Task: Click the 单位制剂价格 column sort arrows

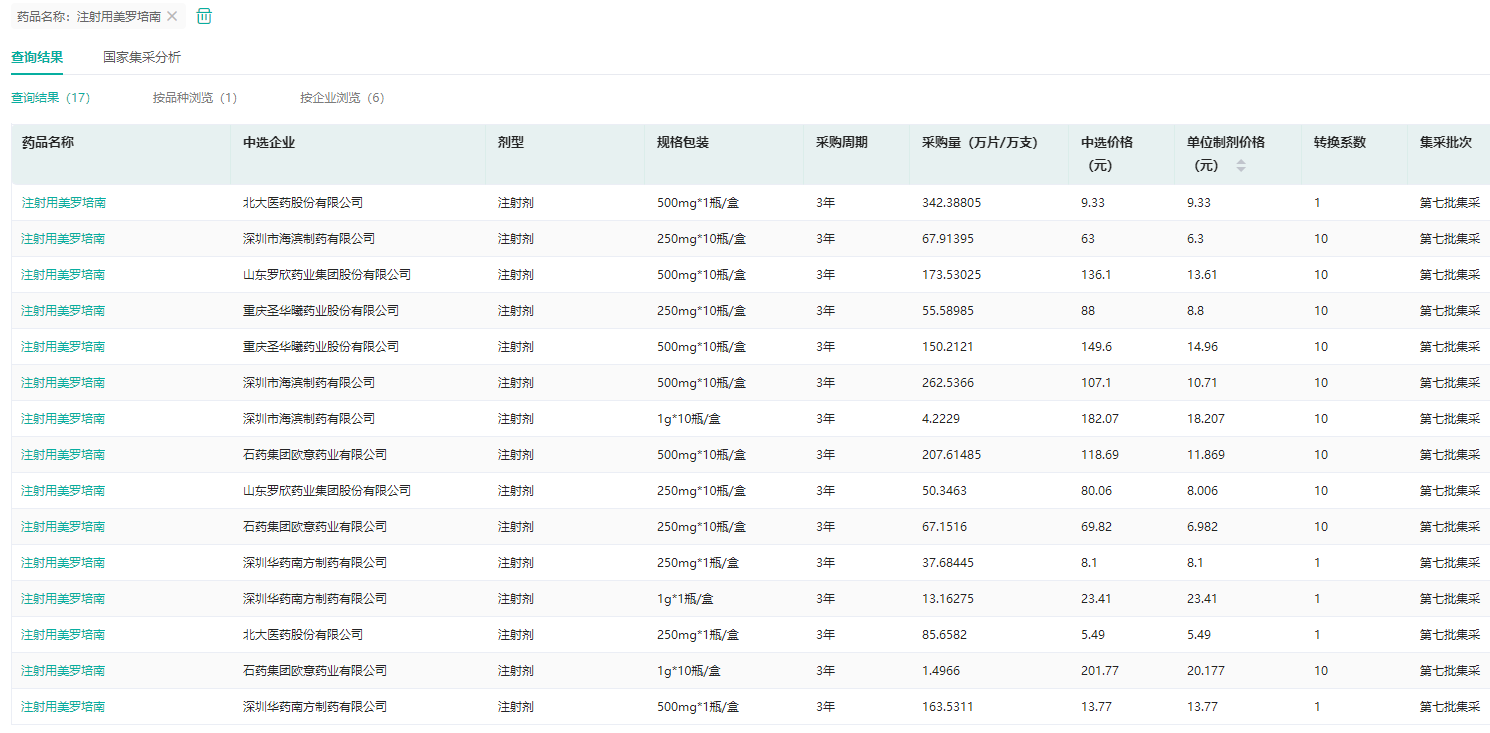Action: click(1241, 165)
